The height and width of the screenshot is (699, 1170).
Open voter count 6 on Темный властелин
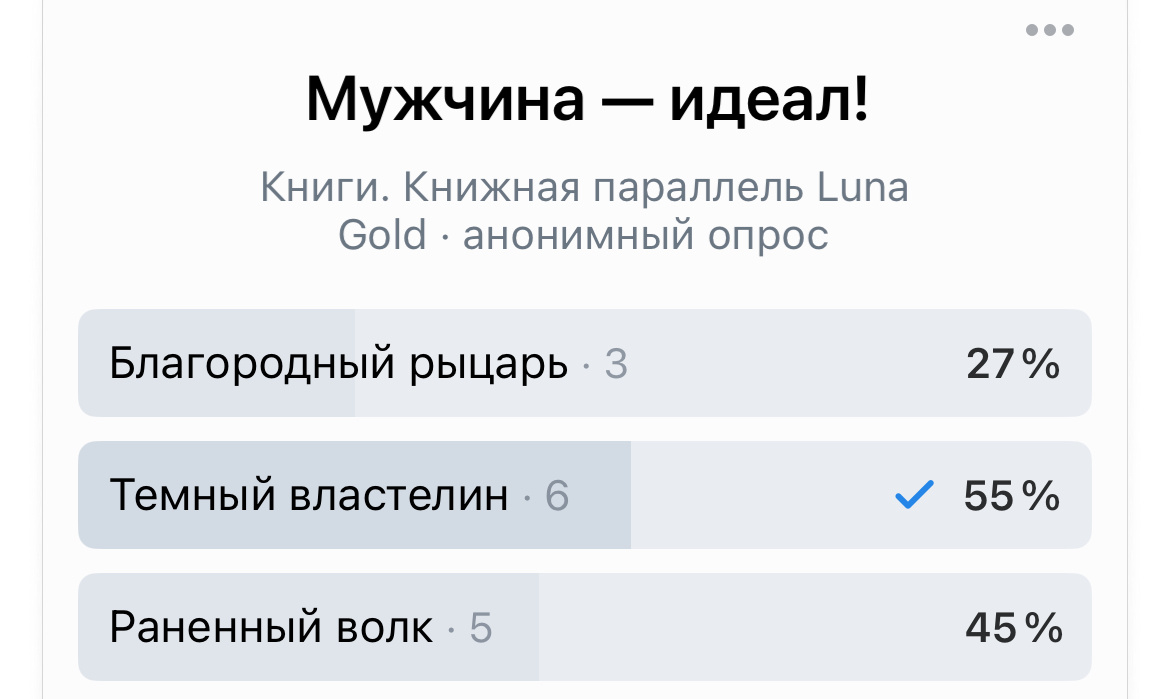click(558, 495)
